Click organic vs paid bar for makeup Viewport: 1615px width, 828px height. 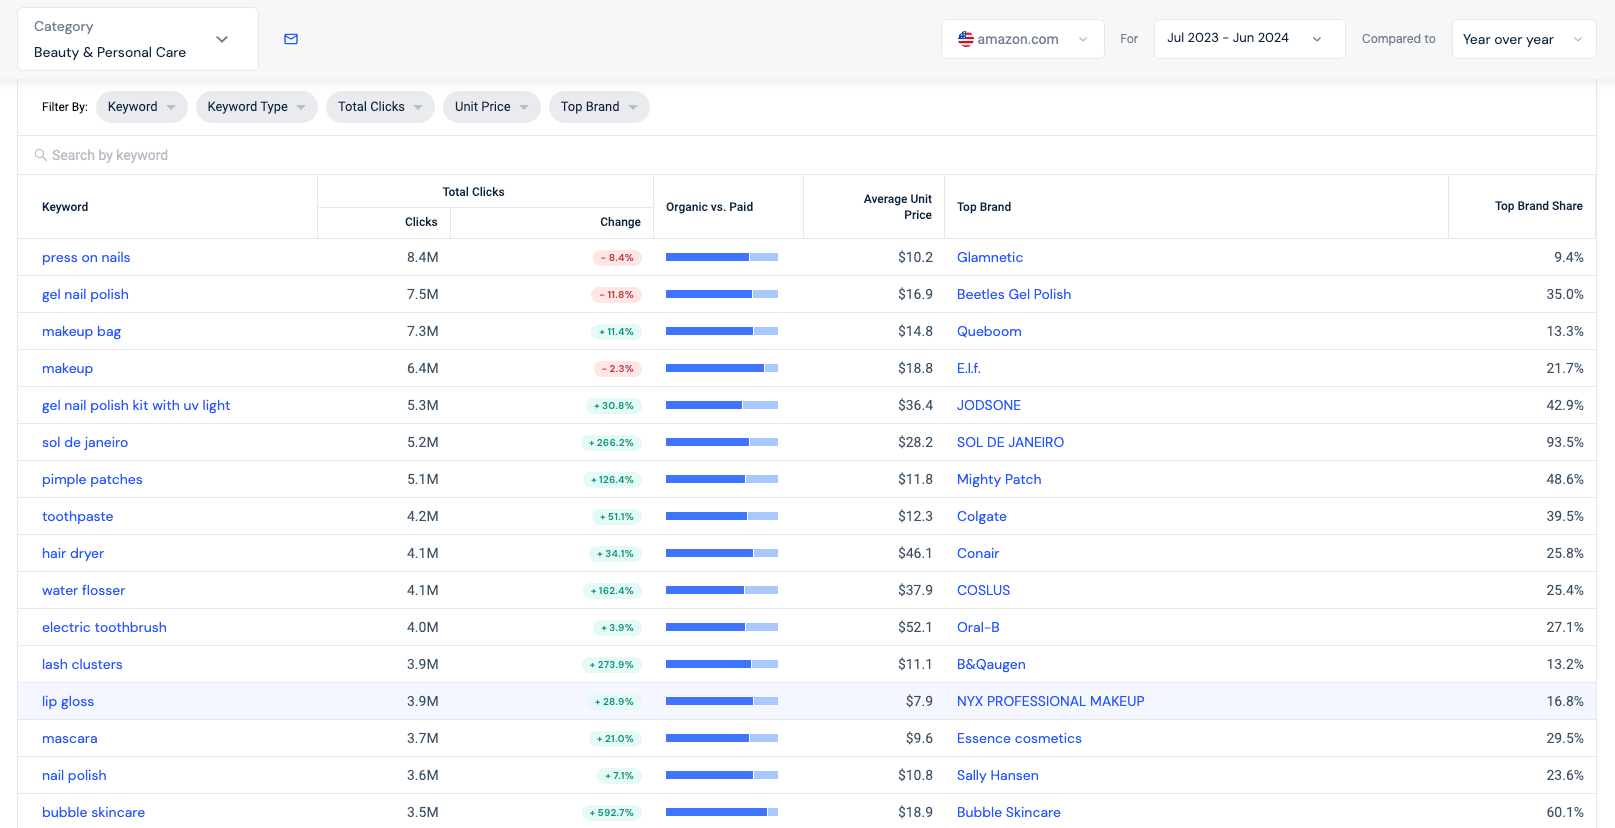722,368
